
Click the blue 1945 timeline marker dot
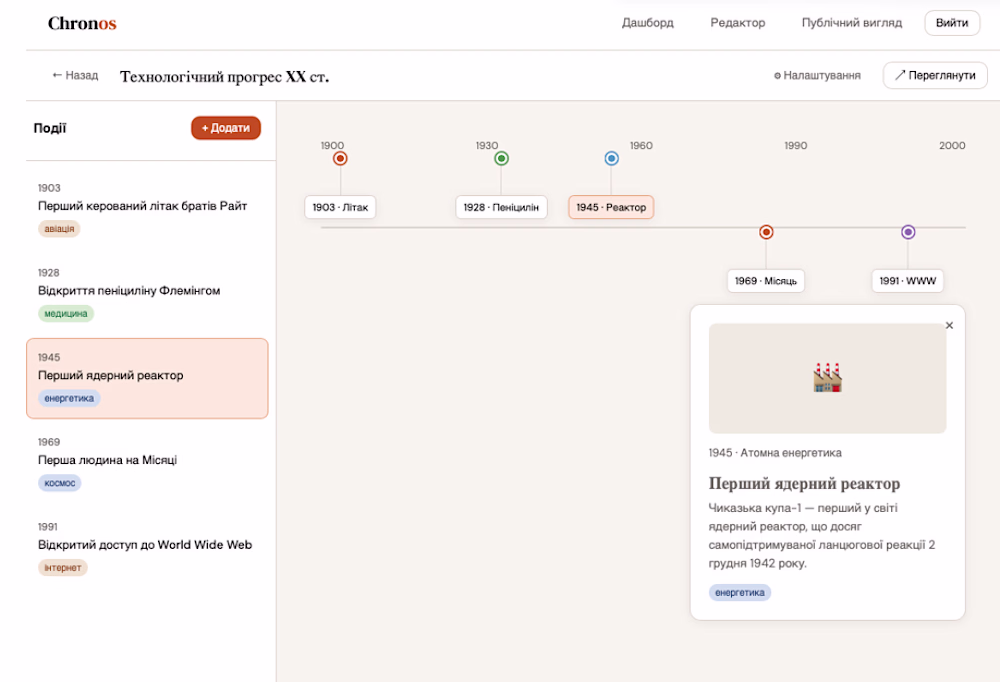(611, 158)
